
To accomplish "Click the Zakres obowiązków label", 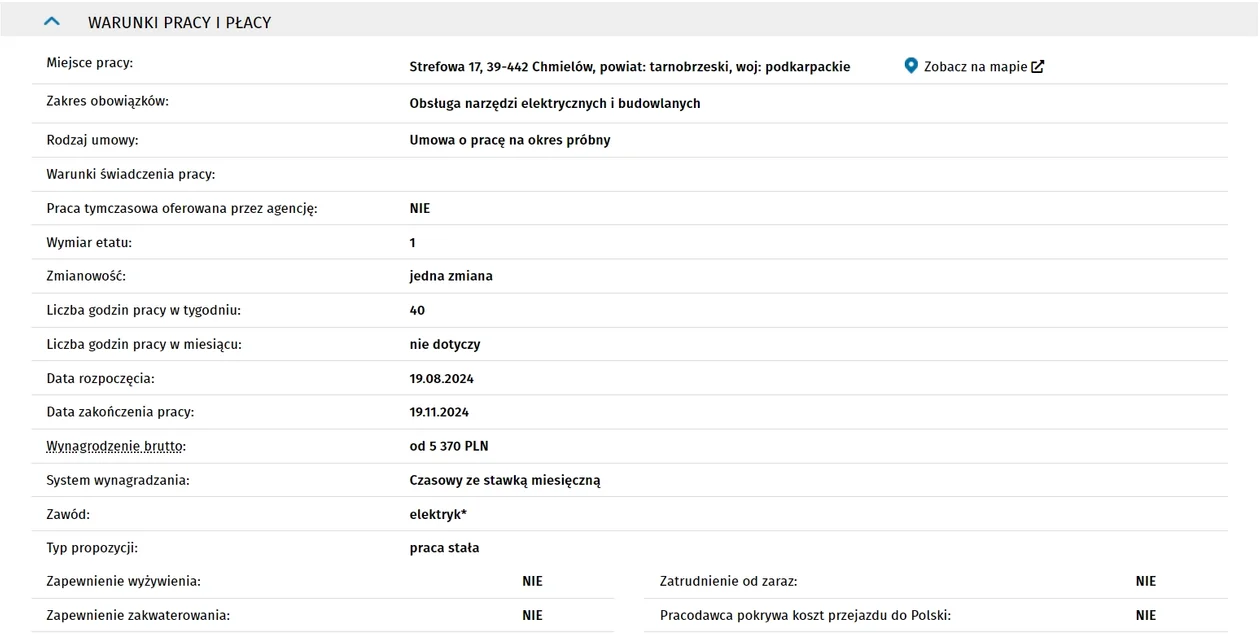I will coord(107,101).
